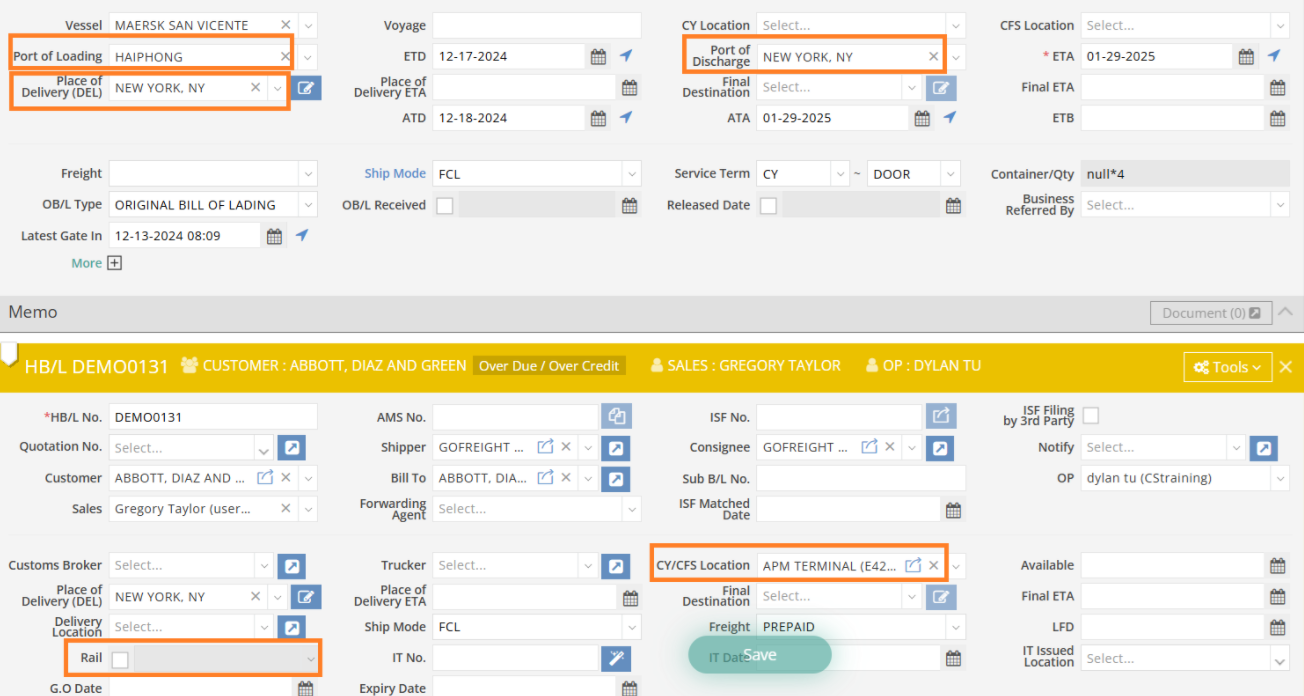
Task: Click the Save button
Action: pyautogui.click(x=759, y=655)
